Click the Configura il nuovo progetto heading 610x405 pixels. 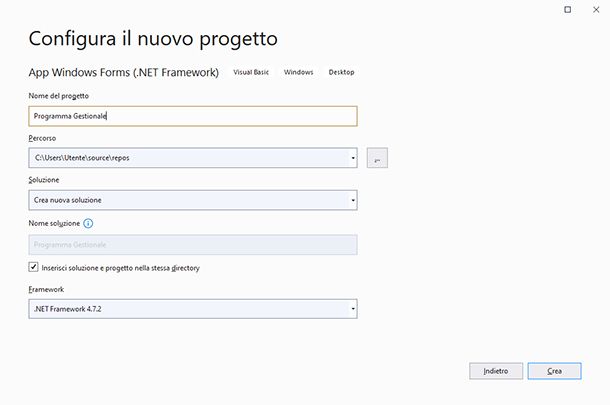(x=153, y=39)
